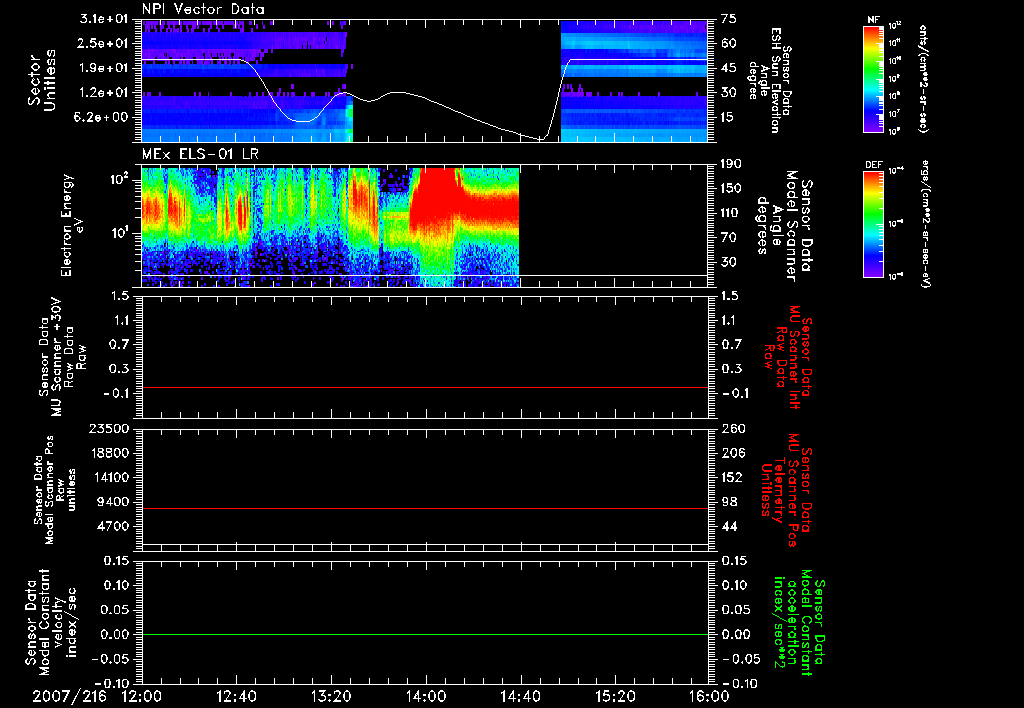
Task: Click the 13:20 time tick label
Action: click(x=331, y=697)
